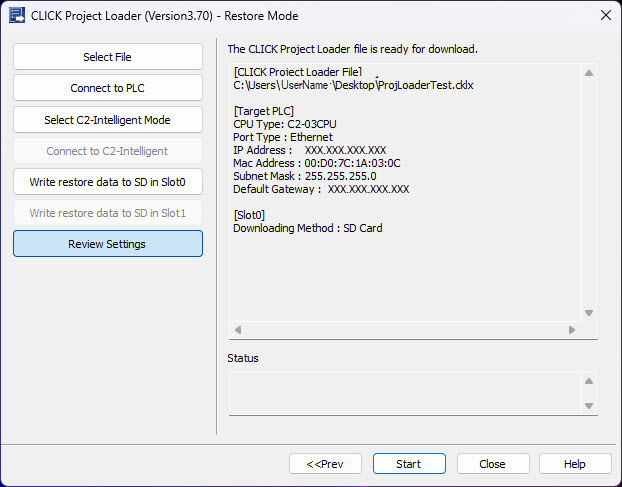
Task: Click the Status box up arrow
Action: tap(589, 381)
